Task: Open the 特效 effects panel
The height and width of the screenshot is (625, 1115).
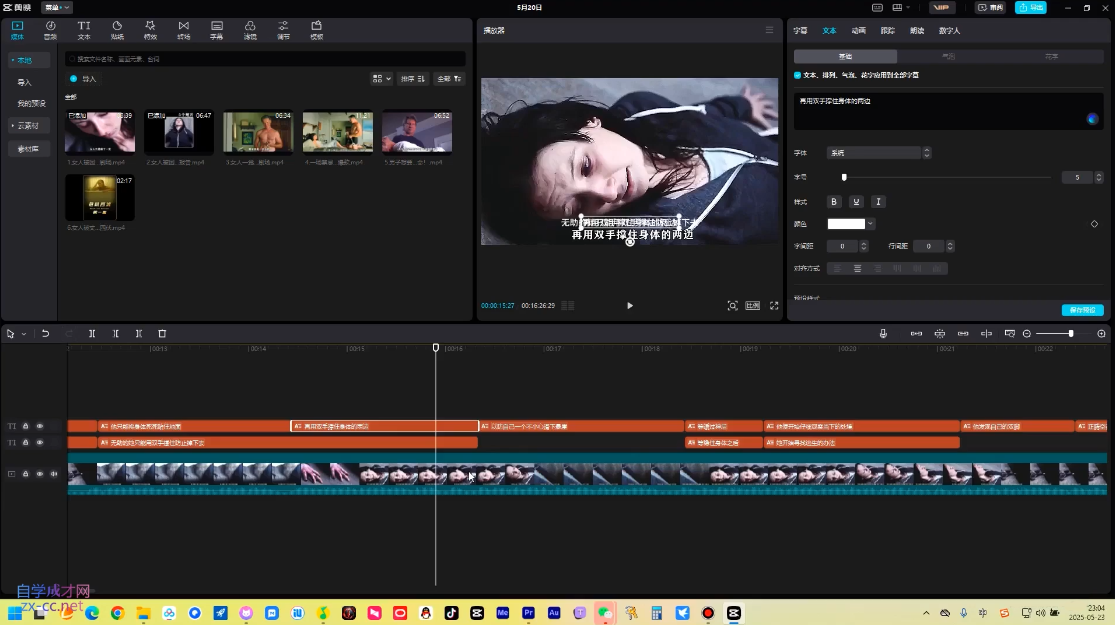Action: tap(150, 29)
